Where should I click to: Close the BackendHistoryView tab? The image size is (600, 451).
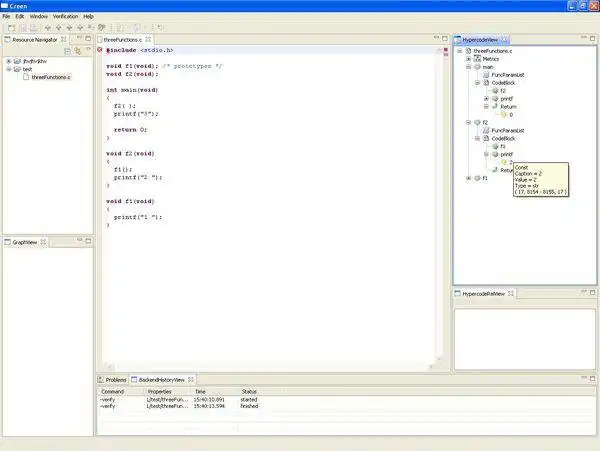(191, 379)
